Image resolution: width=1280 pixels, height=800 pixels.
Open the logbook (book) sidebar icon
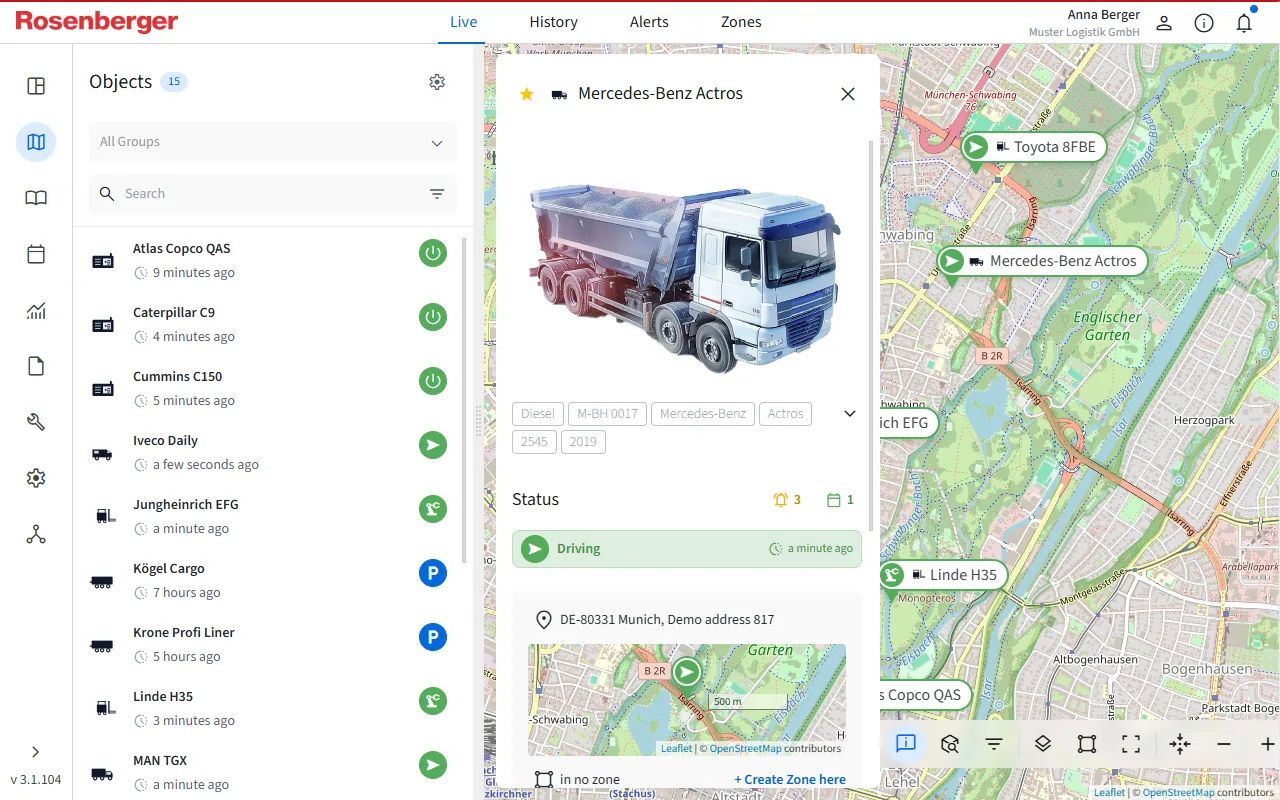pyautogui.click(x=36, y=198)
